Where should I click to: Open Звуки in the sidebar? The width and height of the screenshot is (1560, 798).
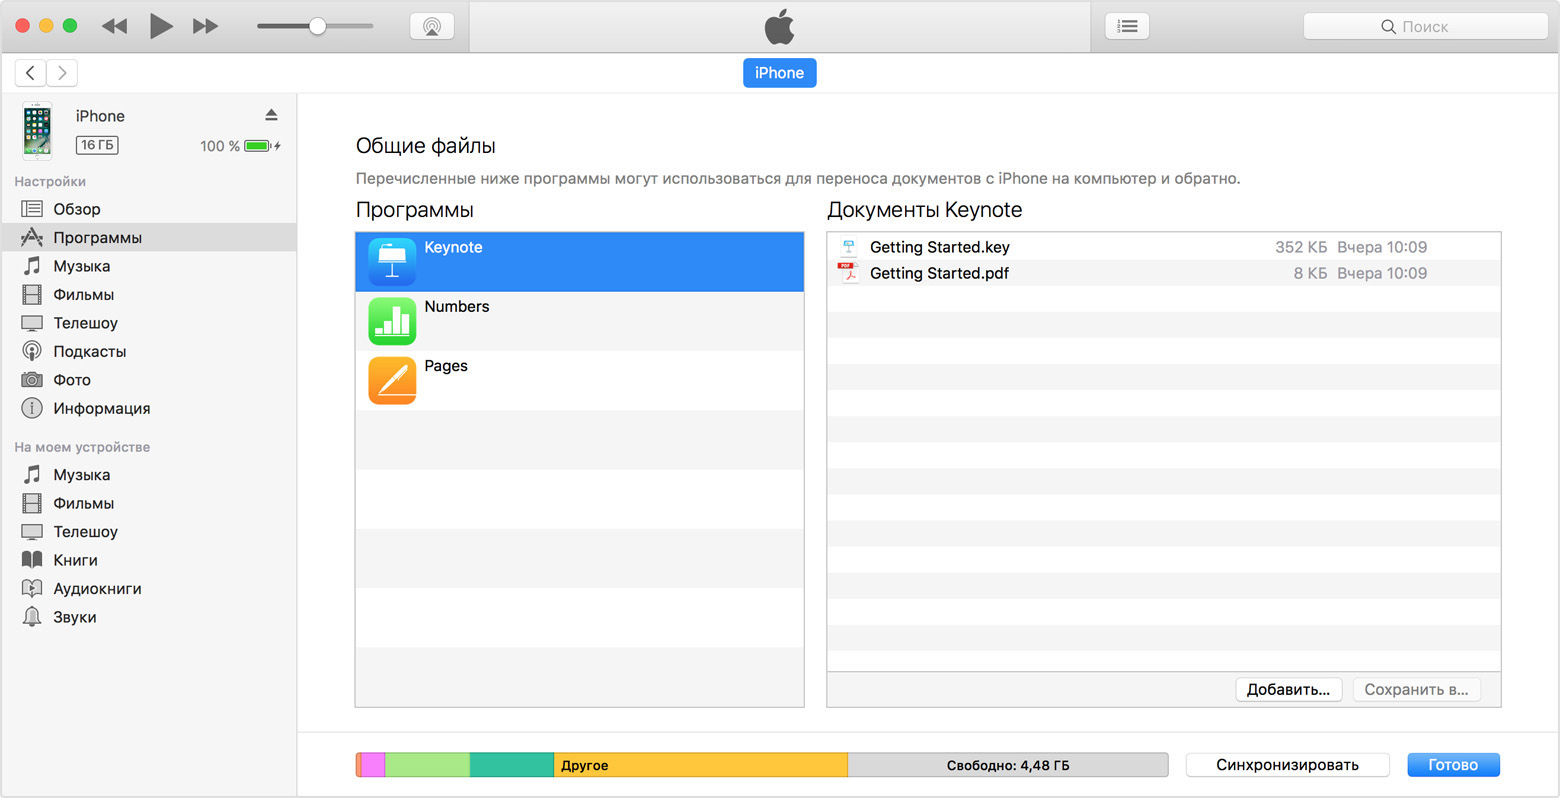coord(148,617)
